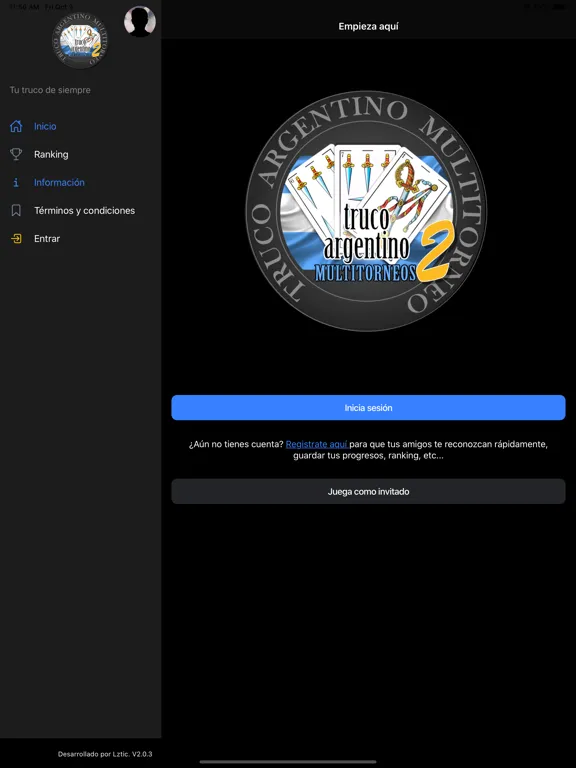The image size is (576, 768).
Task: Open the profile avatar silhouette
Action: coord(140,22)
